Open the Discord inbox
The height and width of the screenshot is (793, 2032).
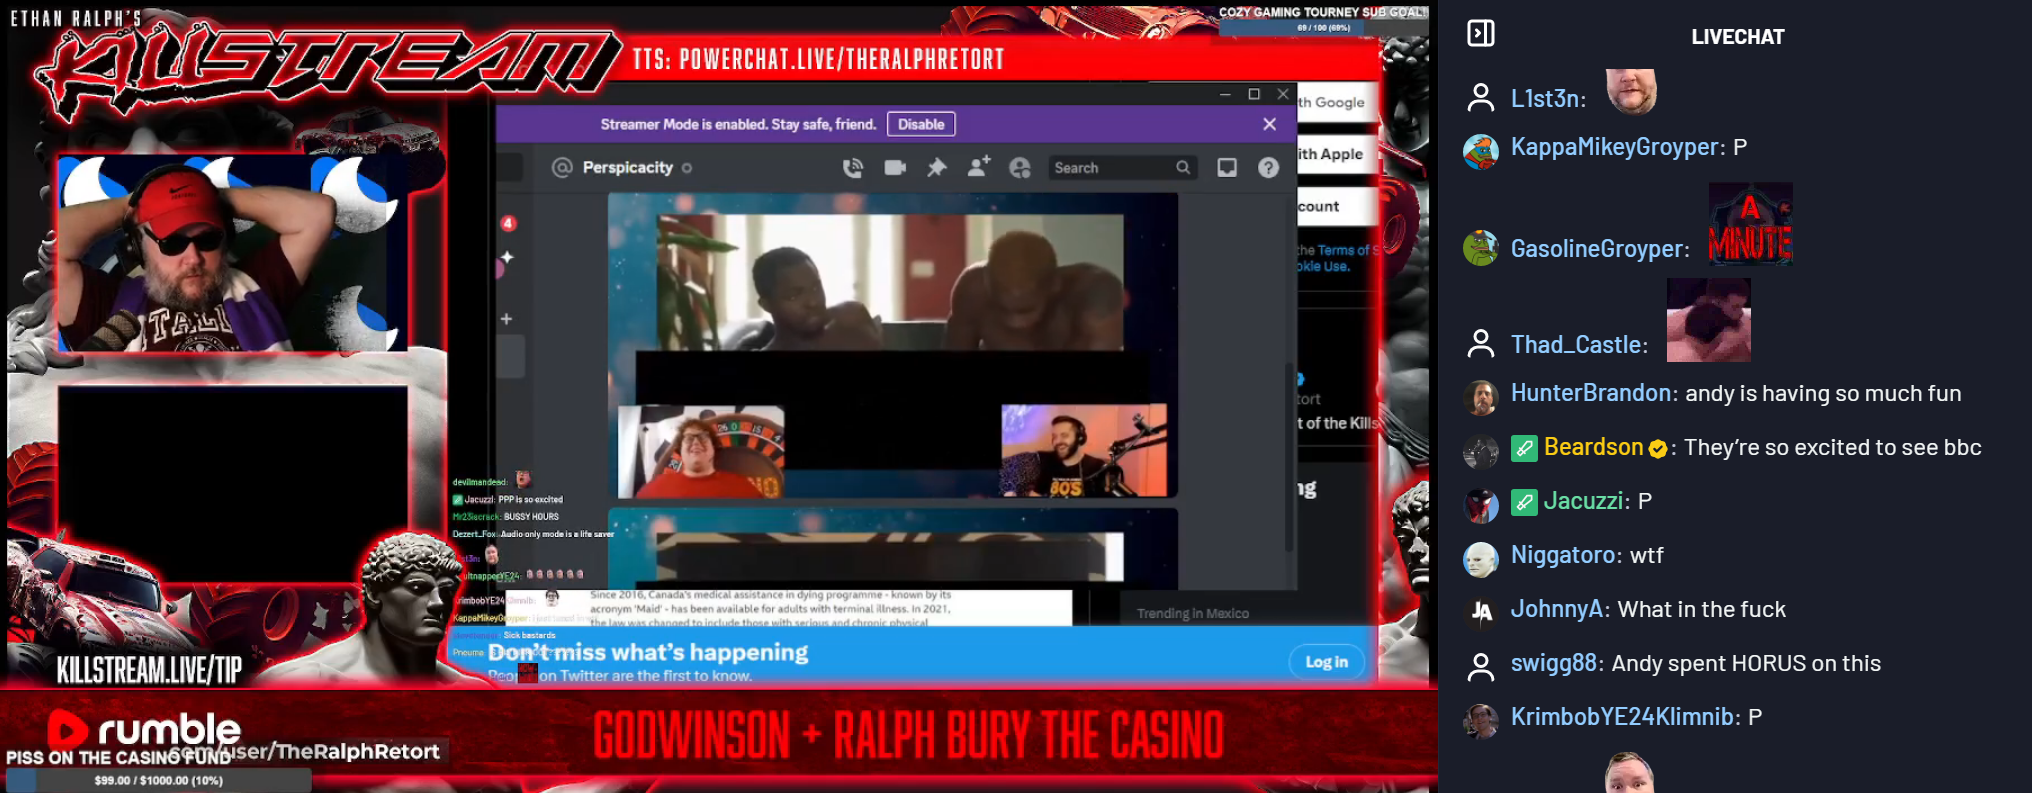tap(1227, 168)
